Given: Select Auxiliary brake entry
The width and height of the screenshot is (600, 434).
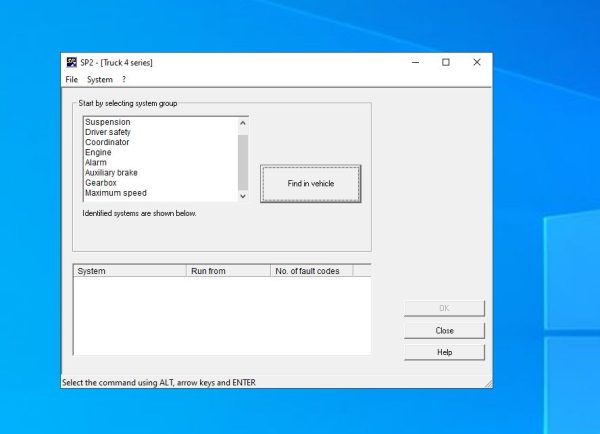Looking at the screenshot, I should coord(160,173).
